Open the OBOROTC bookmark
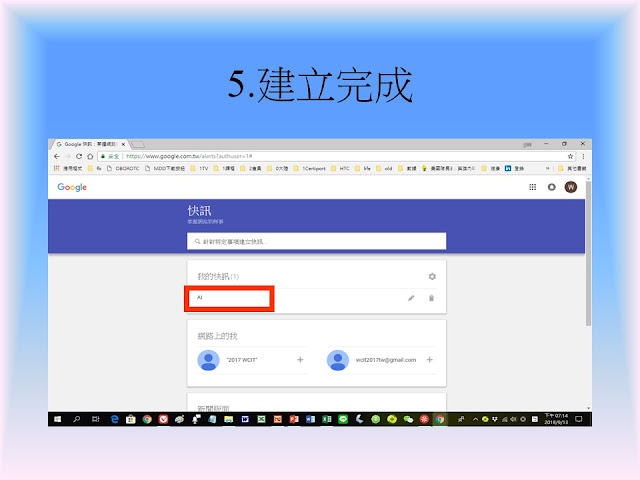The image size is (640, 480). click(122, 168)
